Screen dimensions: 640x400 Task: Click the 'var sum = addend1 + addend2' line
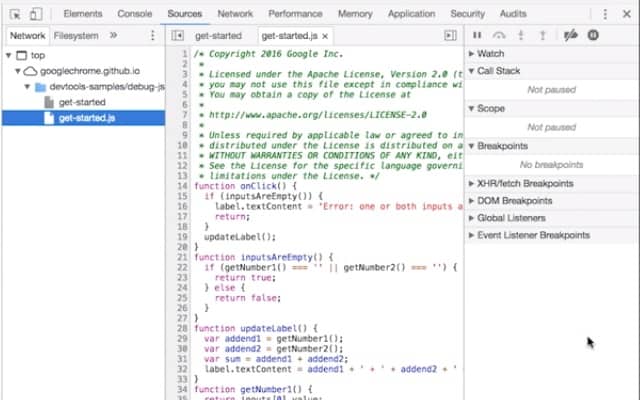click(276, 359)
